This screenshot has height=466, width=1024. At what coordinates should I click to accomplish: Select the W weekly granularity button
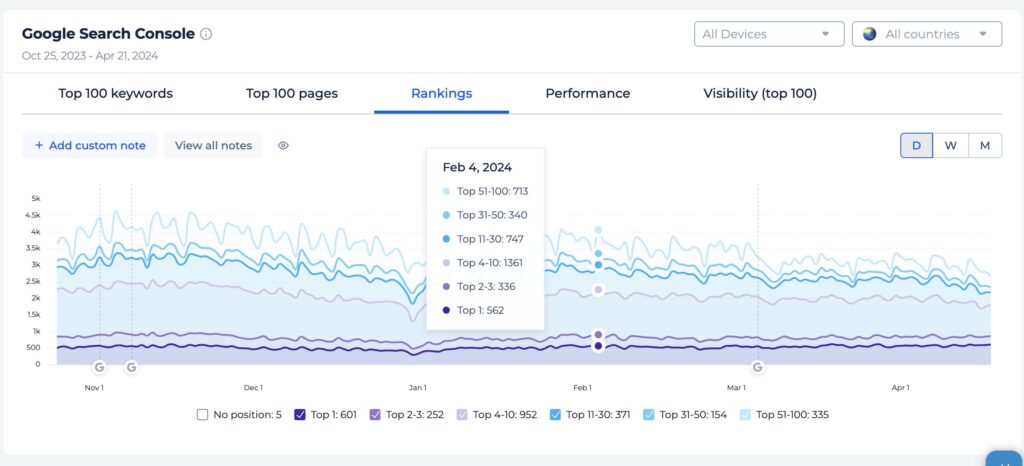point(950,146)
